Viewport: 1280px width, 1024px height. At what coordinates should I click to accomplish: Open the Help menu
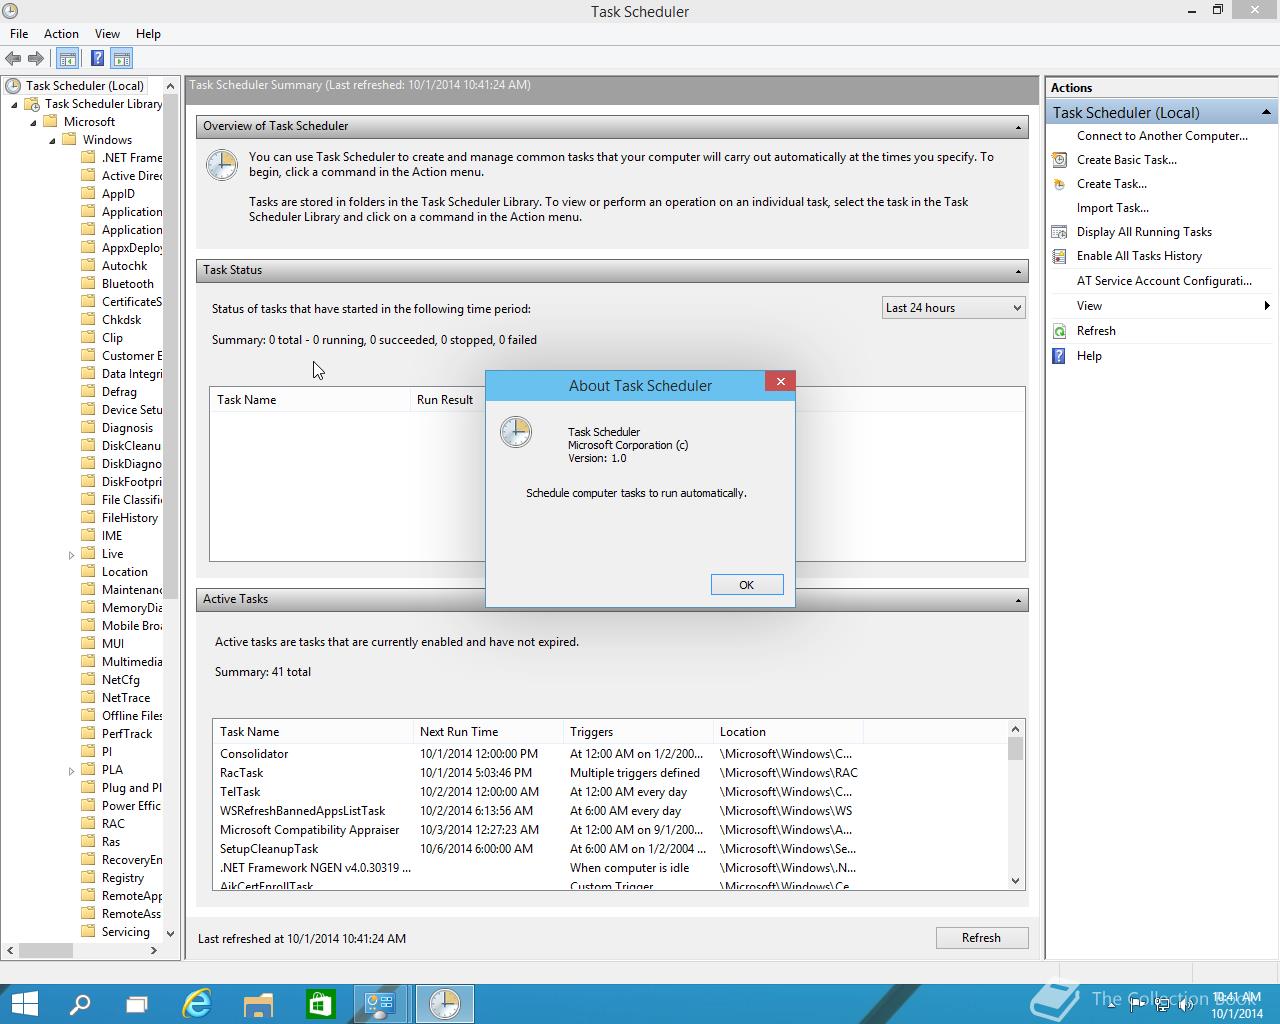point(148,33)
